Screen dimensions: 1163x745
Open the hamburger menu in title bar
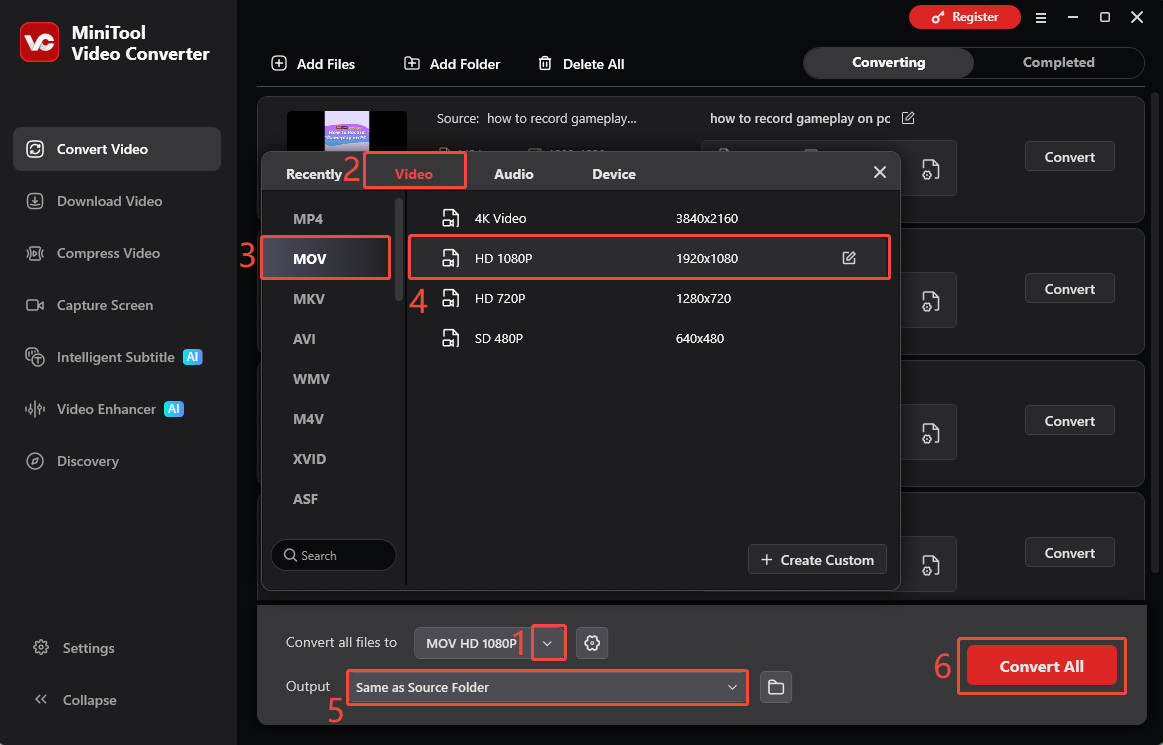[x=1041, y=18]
